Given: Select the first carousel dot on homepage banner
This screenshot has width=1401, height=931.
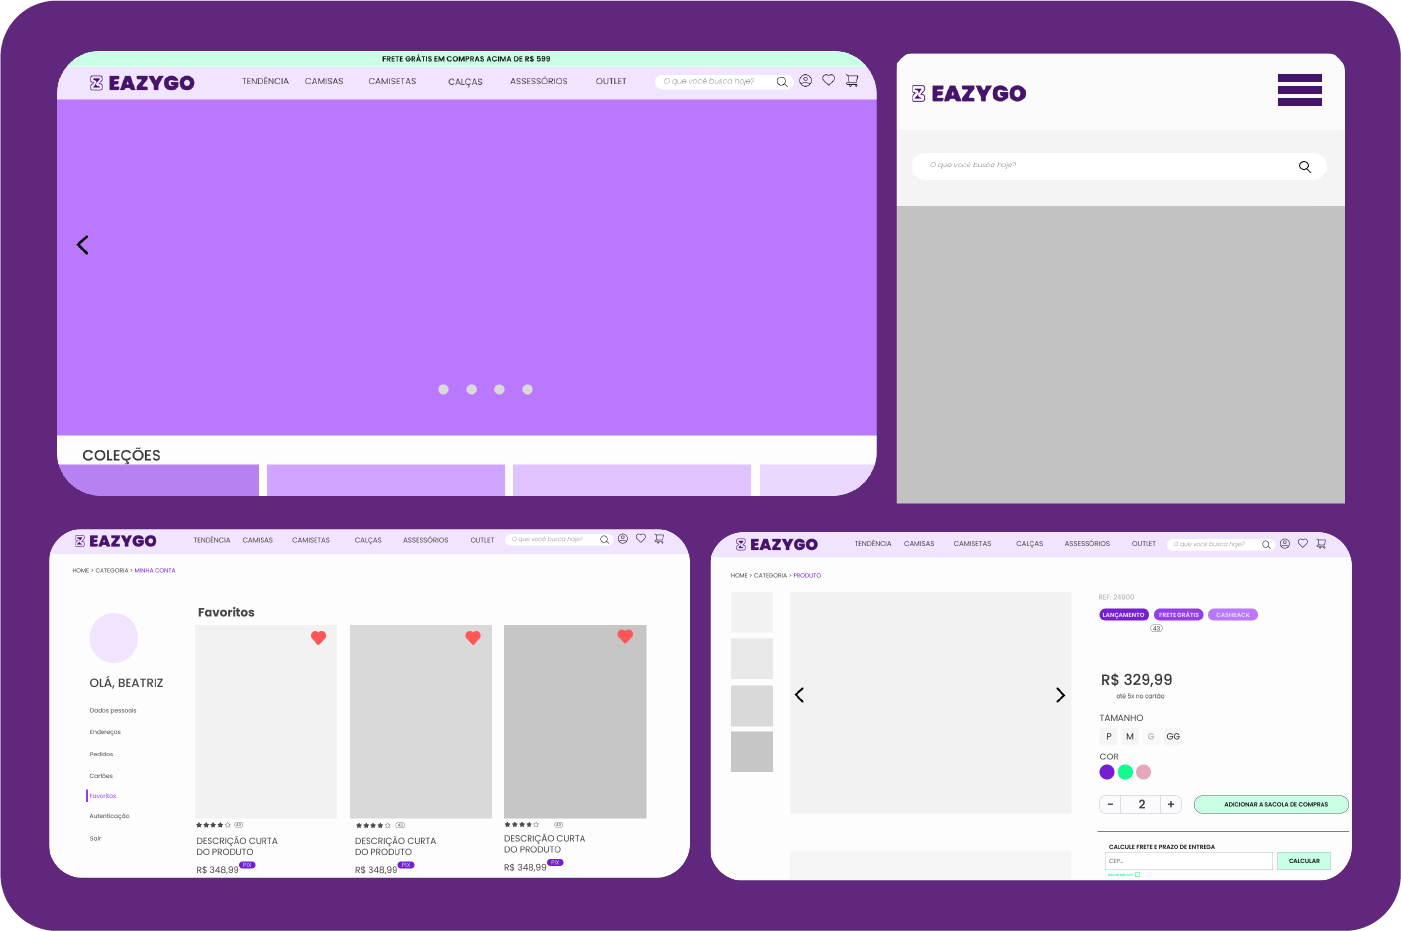Looking at the screenshot, I should pyautogui.click(x=444, y=390).
